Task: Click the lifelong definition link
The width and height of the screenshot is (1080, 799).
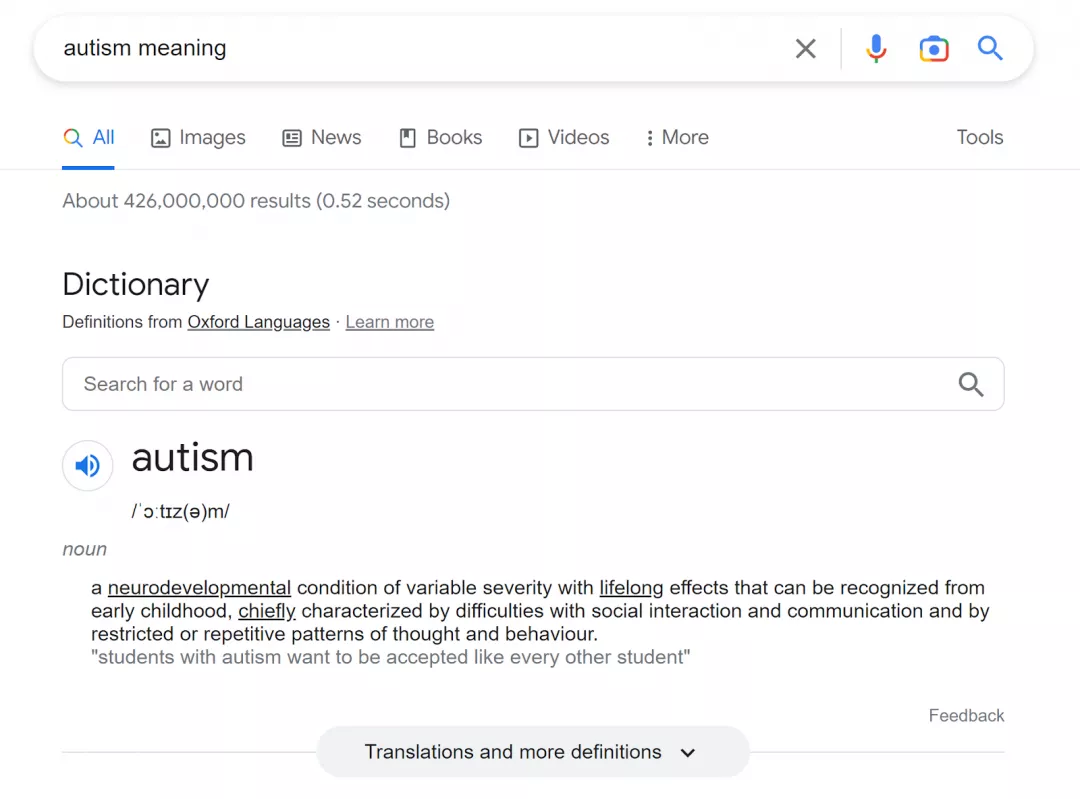Action: coord(631,588)
